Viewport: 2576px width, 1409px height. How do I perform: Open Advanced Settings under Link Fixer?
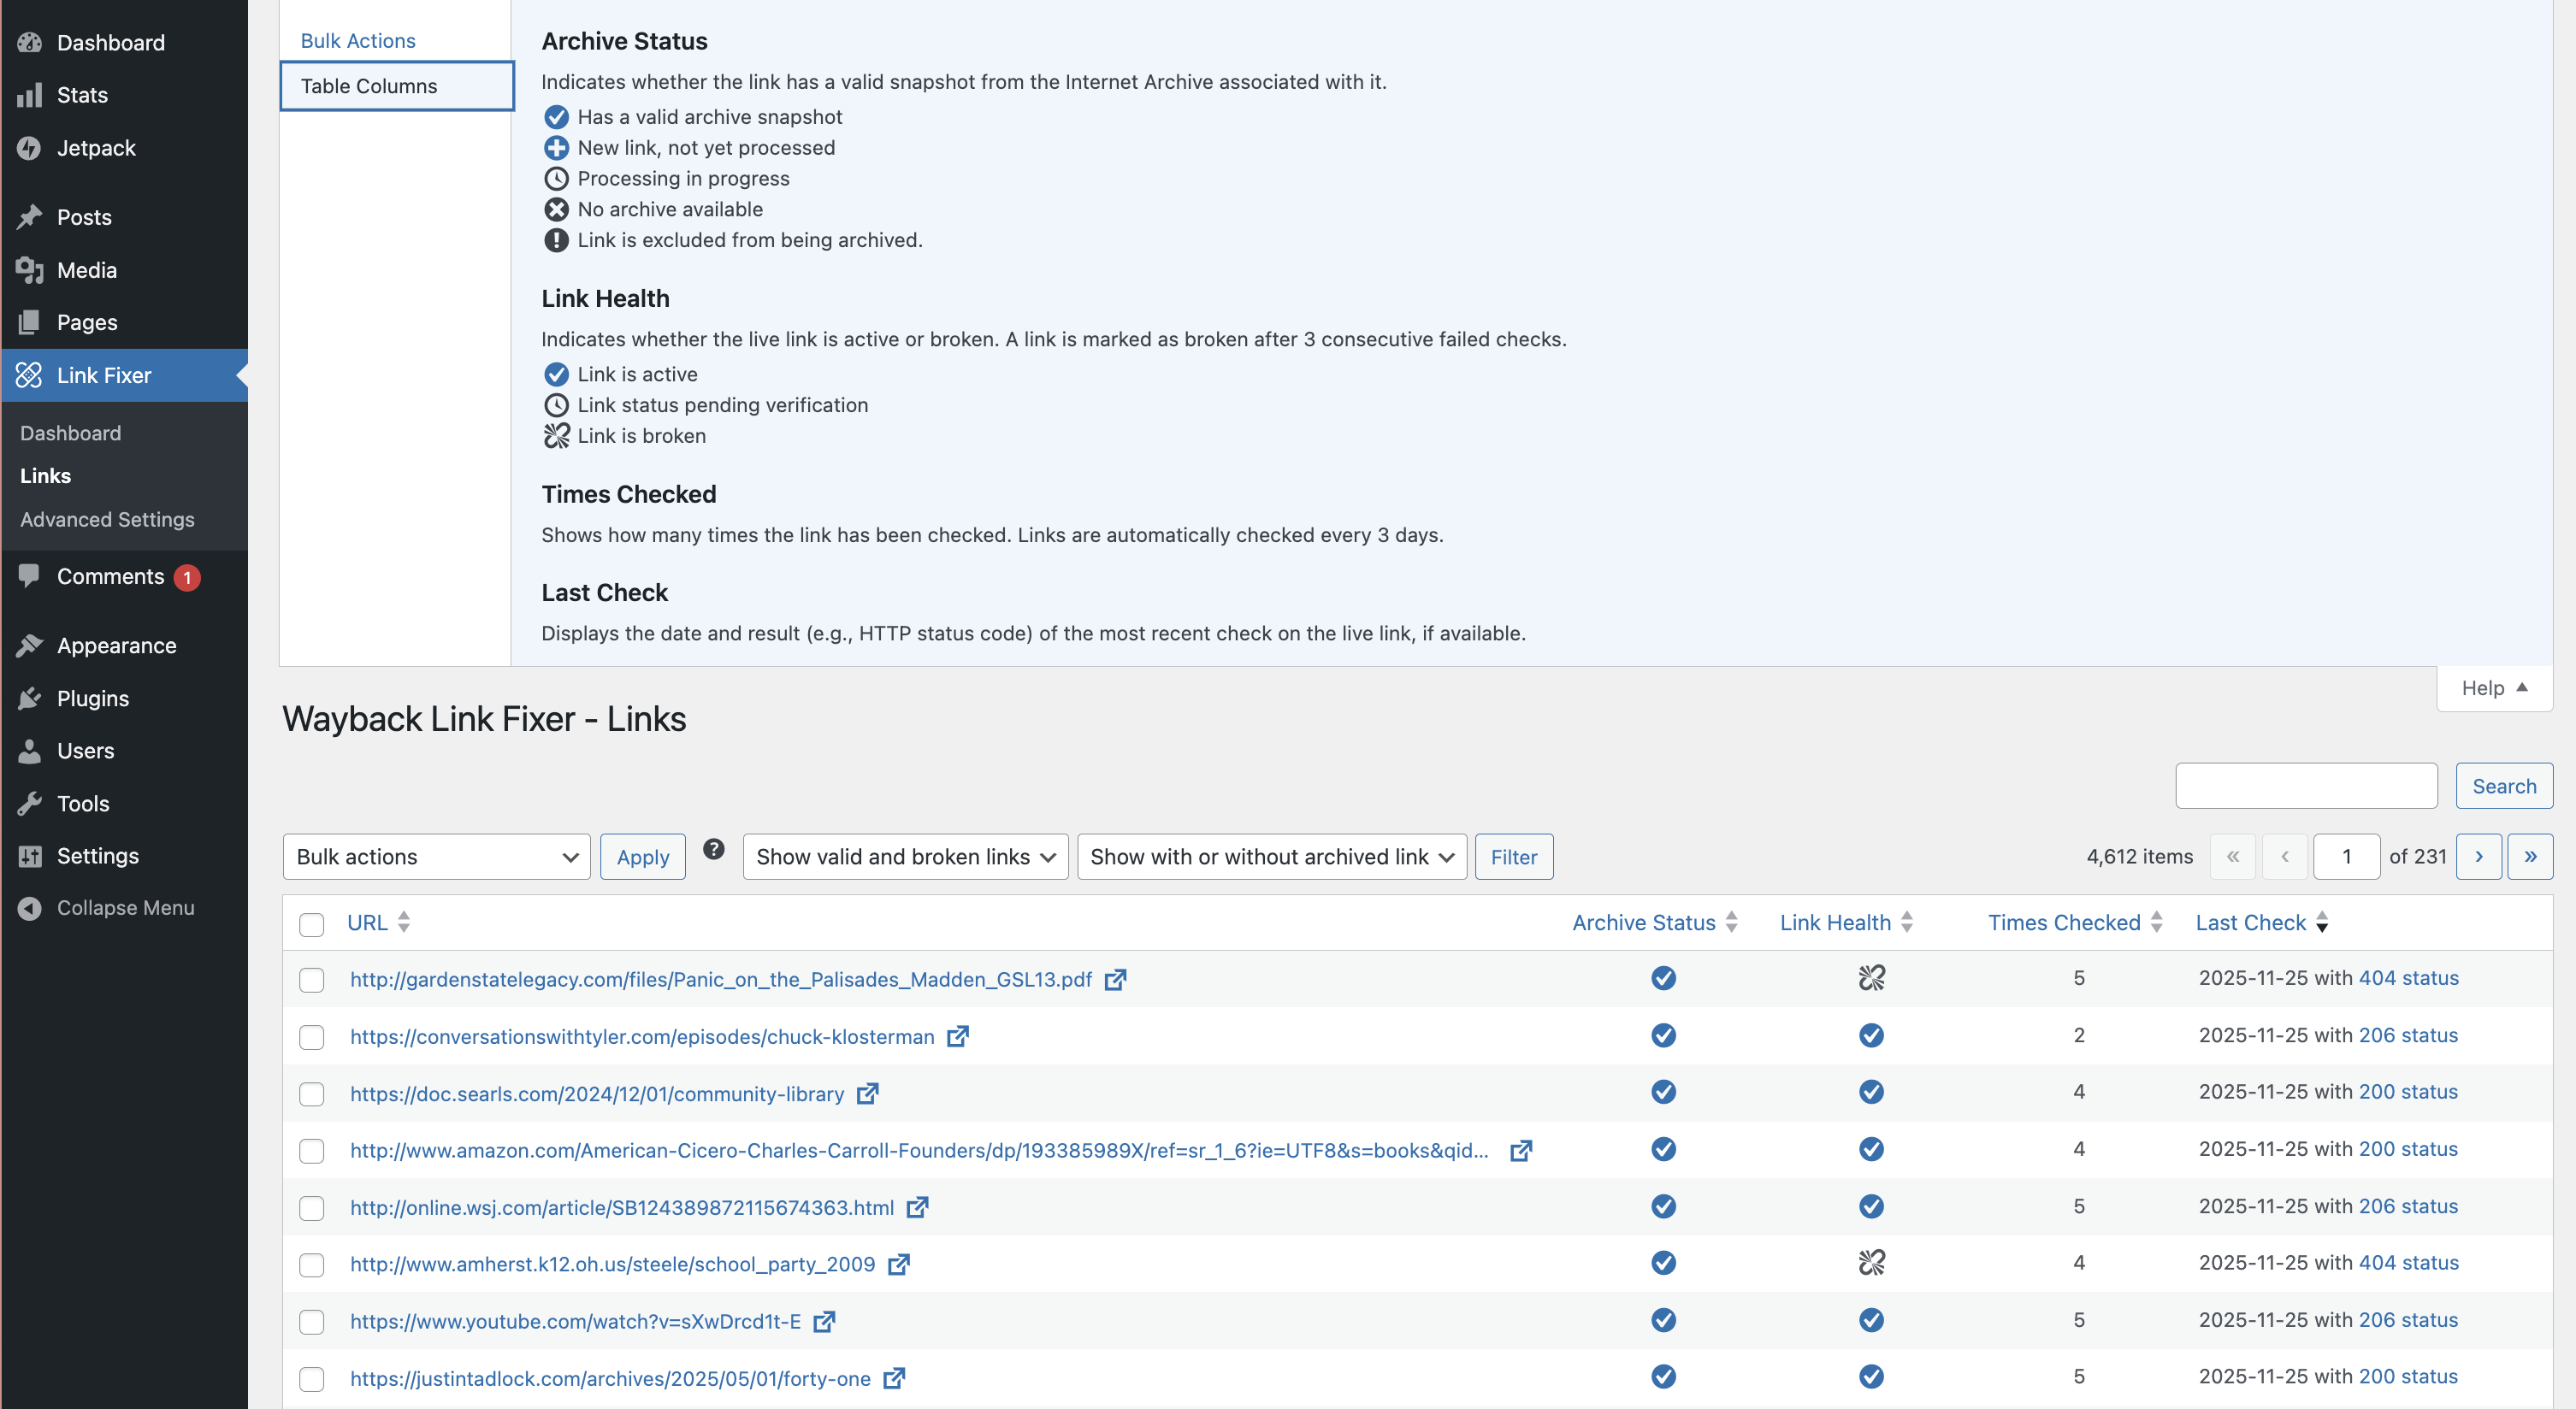click(107, 519)
